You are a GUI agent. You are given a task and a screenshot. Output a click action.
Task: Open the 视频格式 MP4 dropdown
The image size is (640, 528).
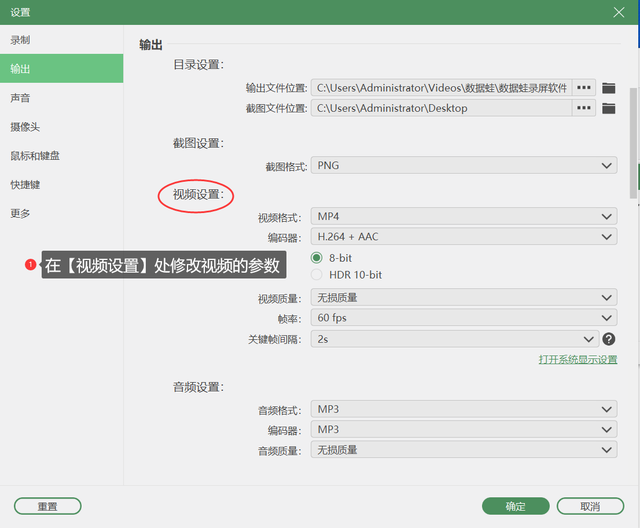click(x=464, y=216)
